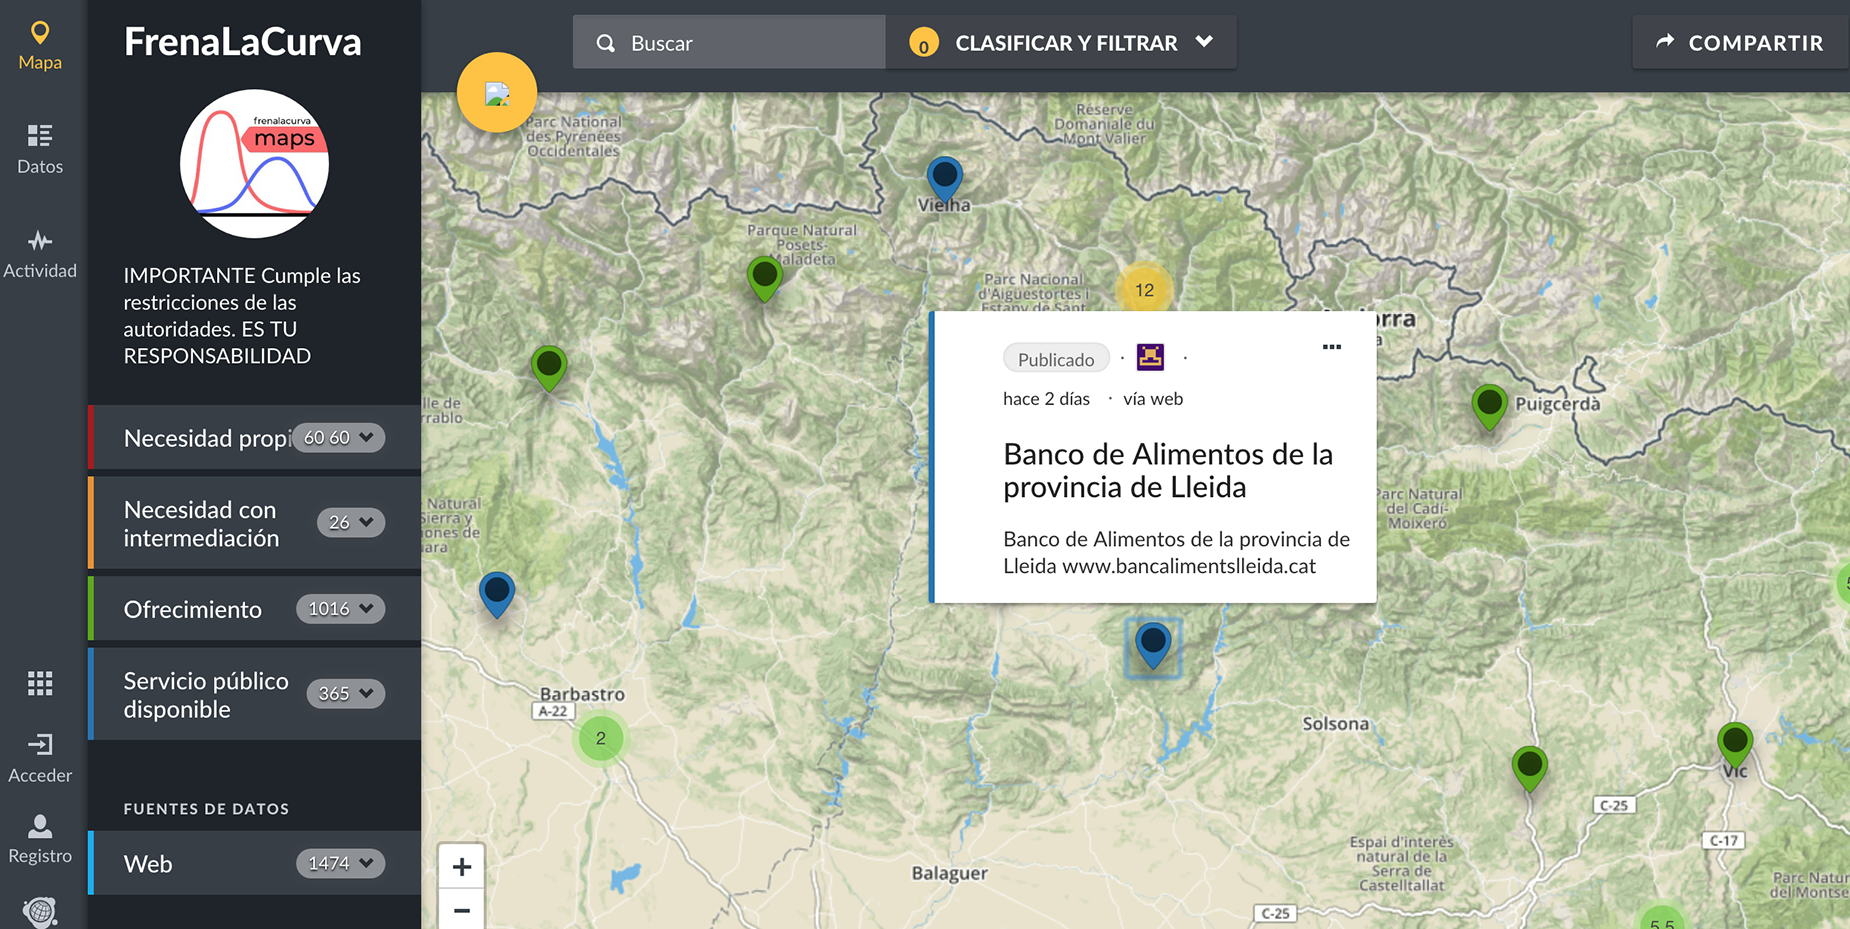Screen dimensions: 1850x929
Task: Select the green marker northwest above the reservoir
Action: (548, 367)
